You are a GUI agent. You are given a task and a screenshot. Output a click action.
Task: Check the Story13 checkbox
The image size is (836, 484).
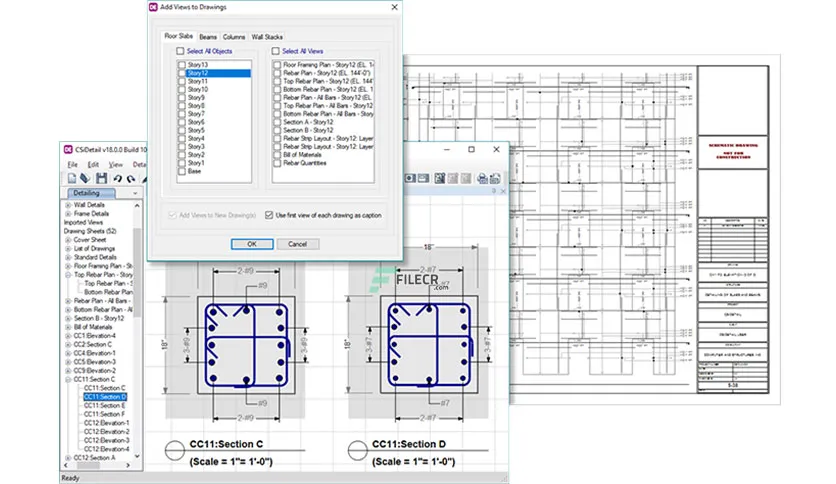point(182,65)
